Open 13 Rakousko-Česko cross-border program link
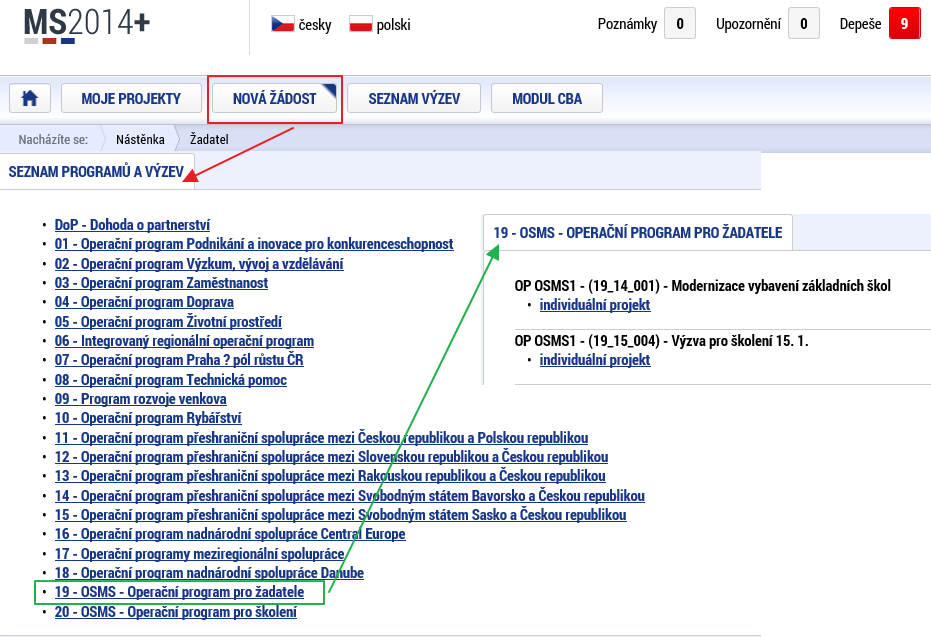Viewport: 931px width, 637px height. coord(330,476)
